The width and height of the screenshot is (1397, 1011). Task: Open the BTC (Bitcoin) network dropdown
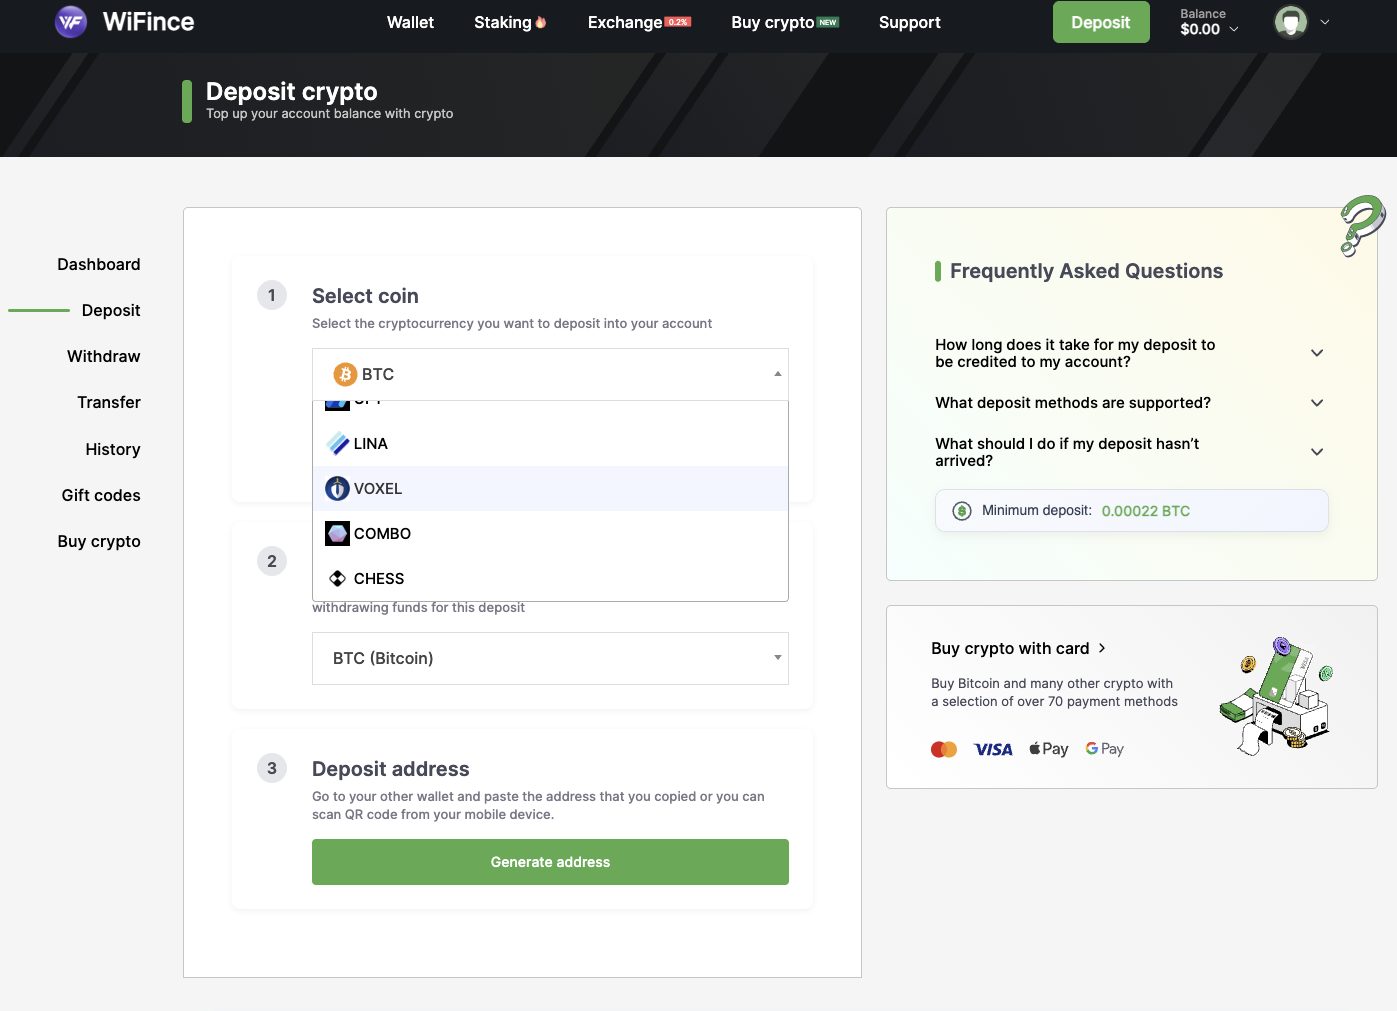point(550,658)
